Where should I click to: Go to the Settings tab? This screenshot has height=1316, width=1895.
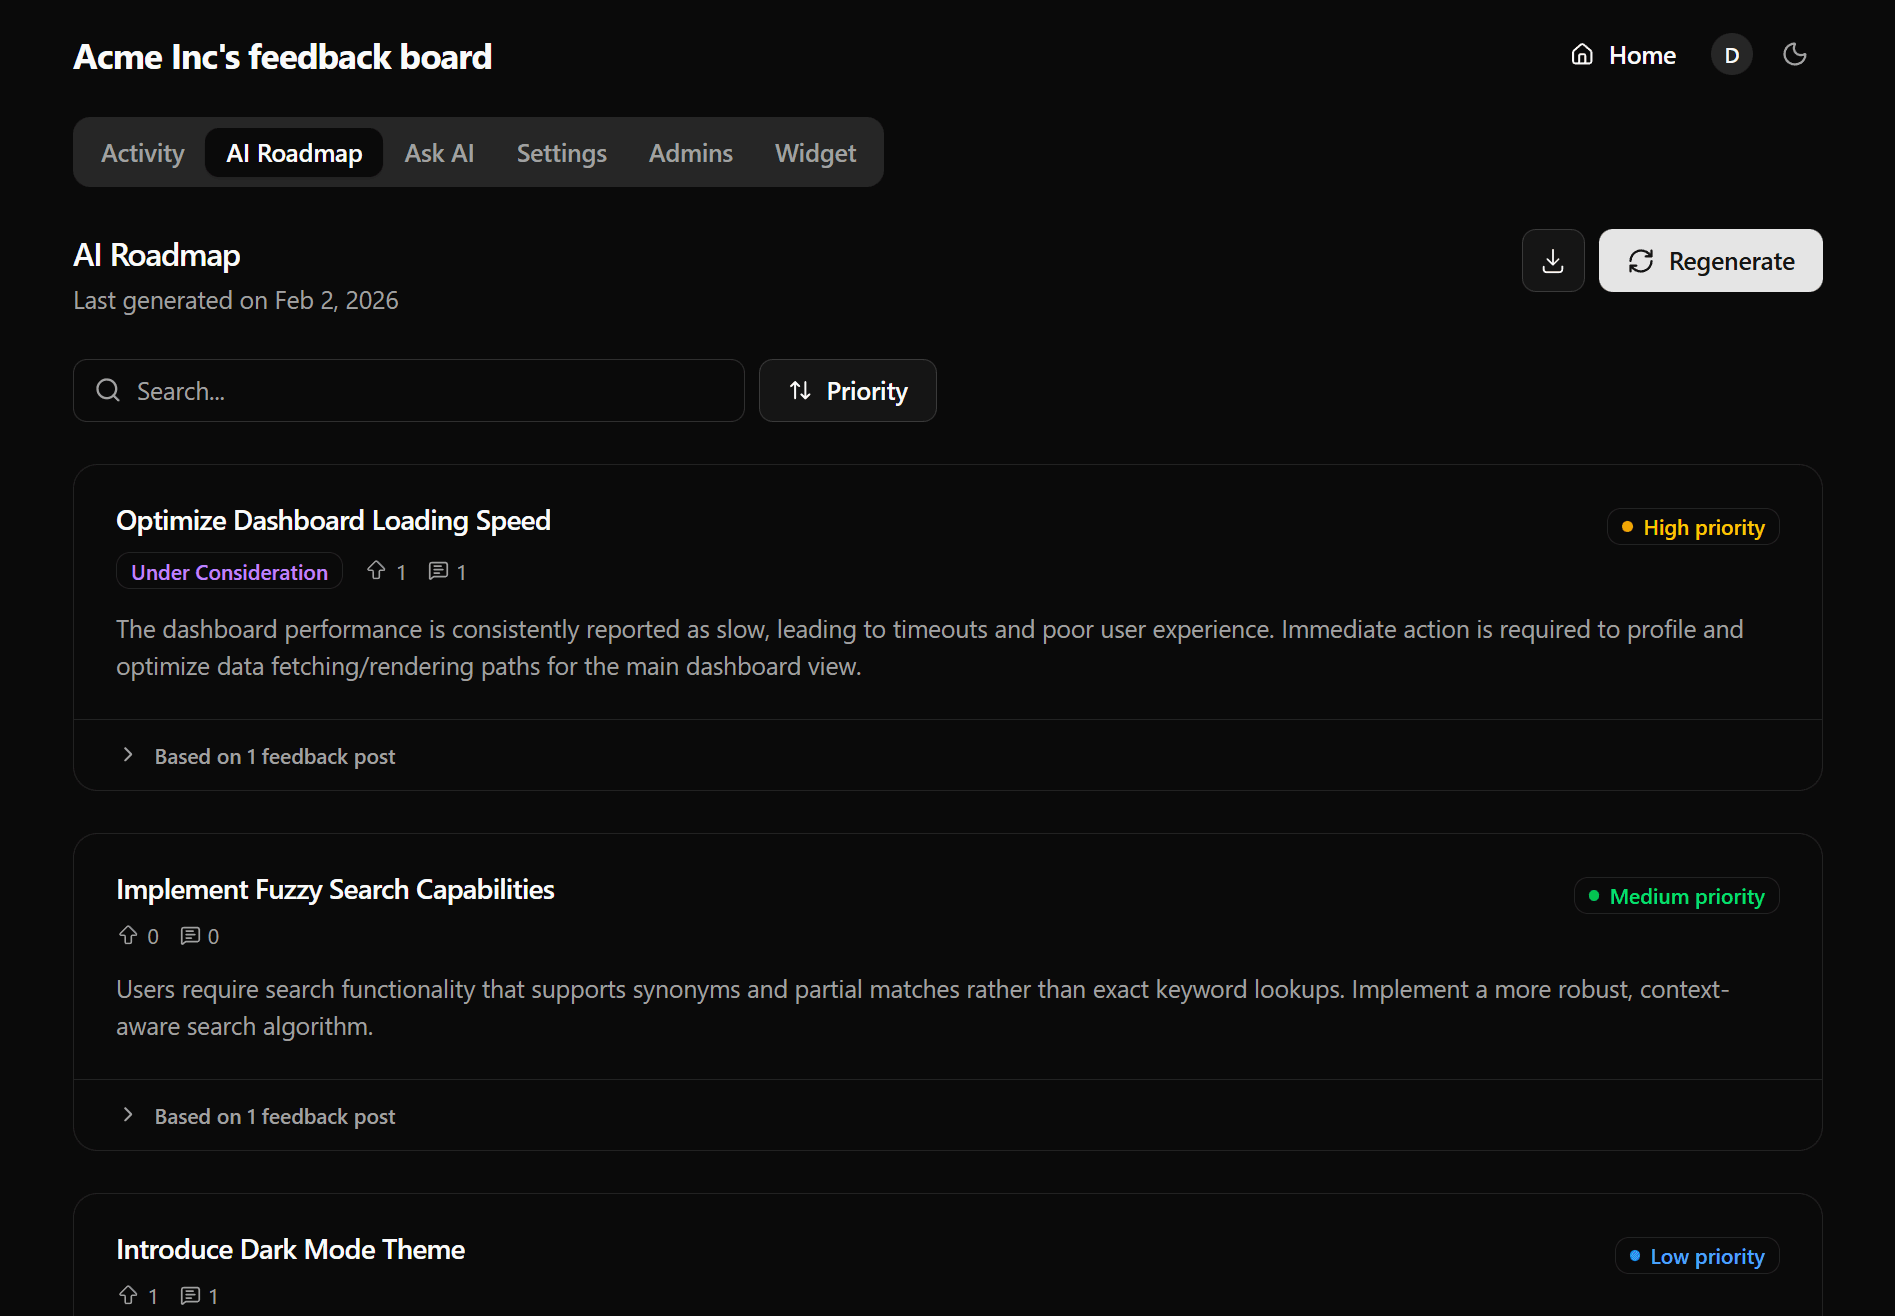[561, 153]
